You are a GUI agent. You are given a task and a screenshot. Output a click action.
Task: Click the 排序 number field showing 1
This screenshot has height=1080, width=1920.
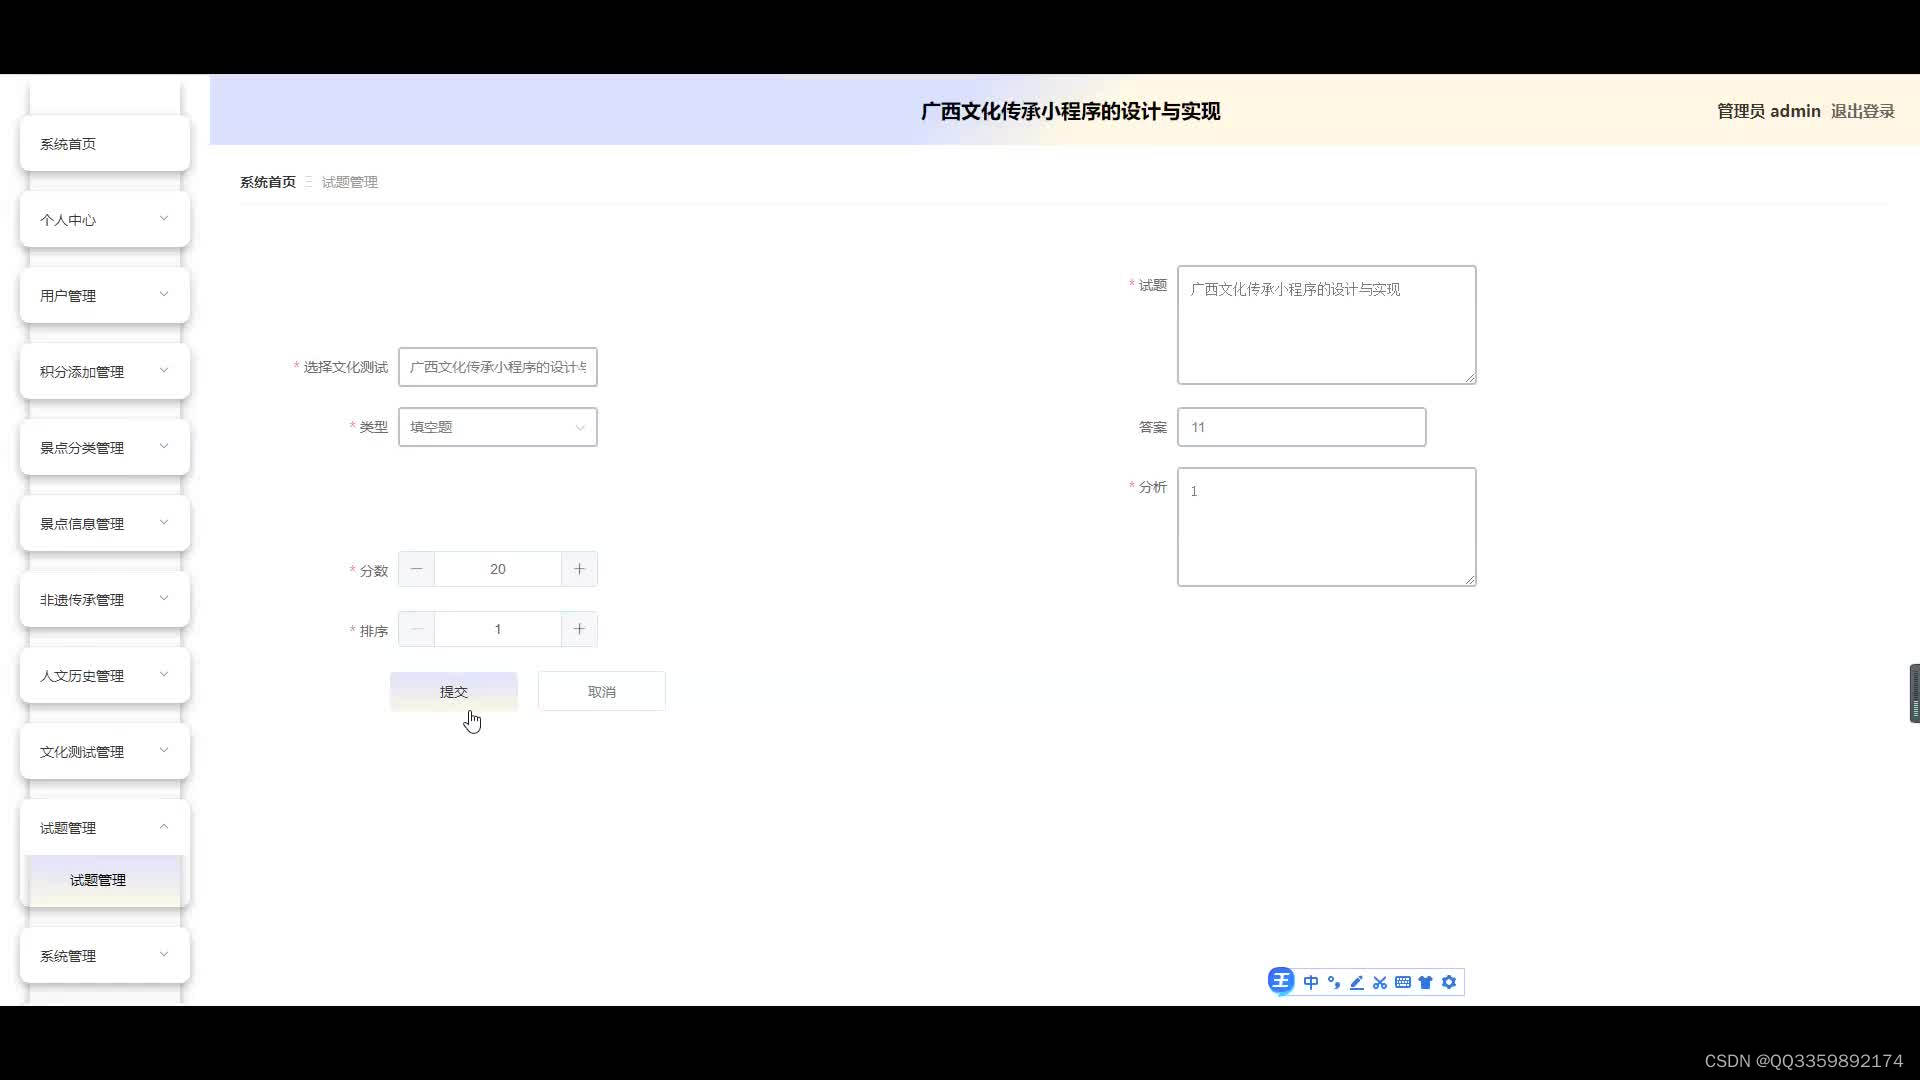(x=498, y=629)
